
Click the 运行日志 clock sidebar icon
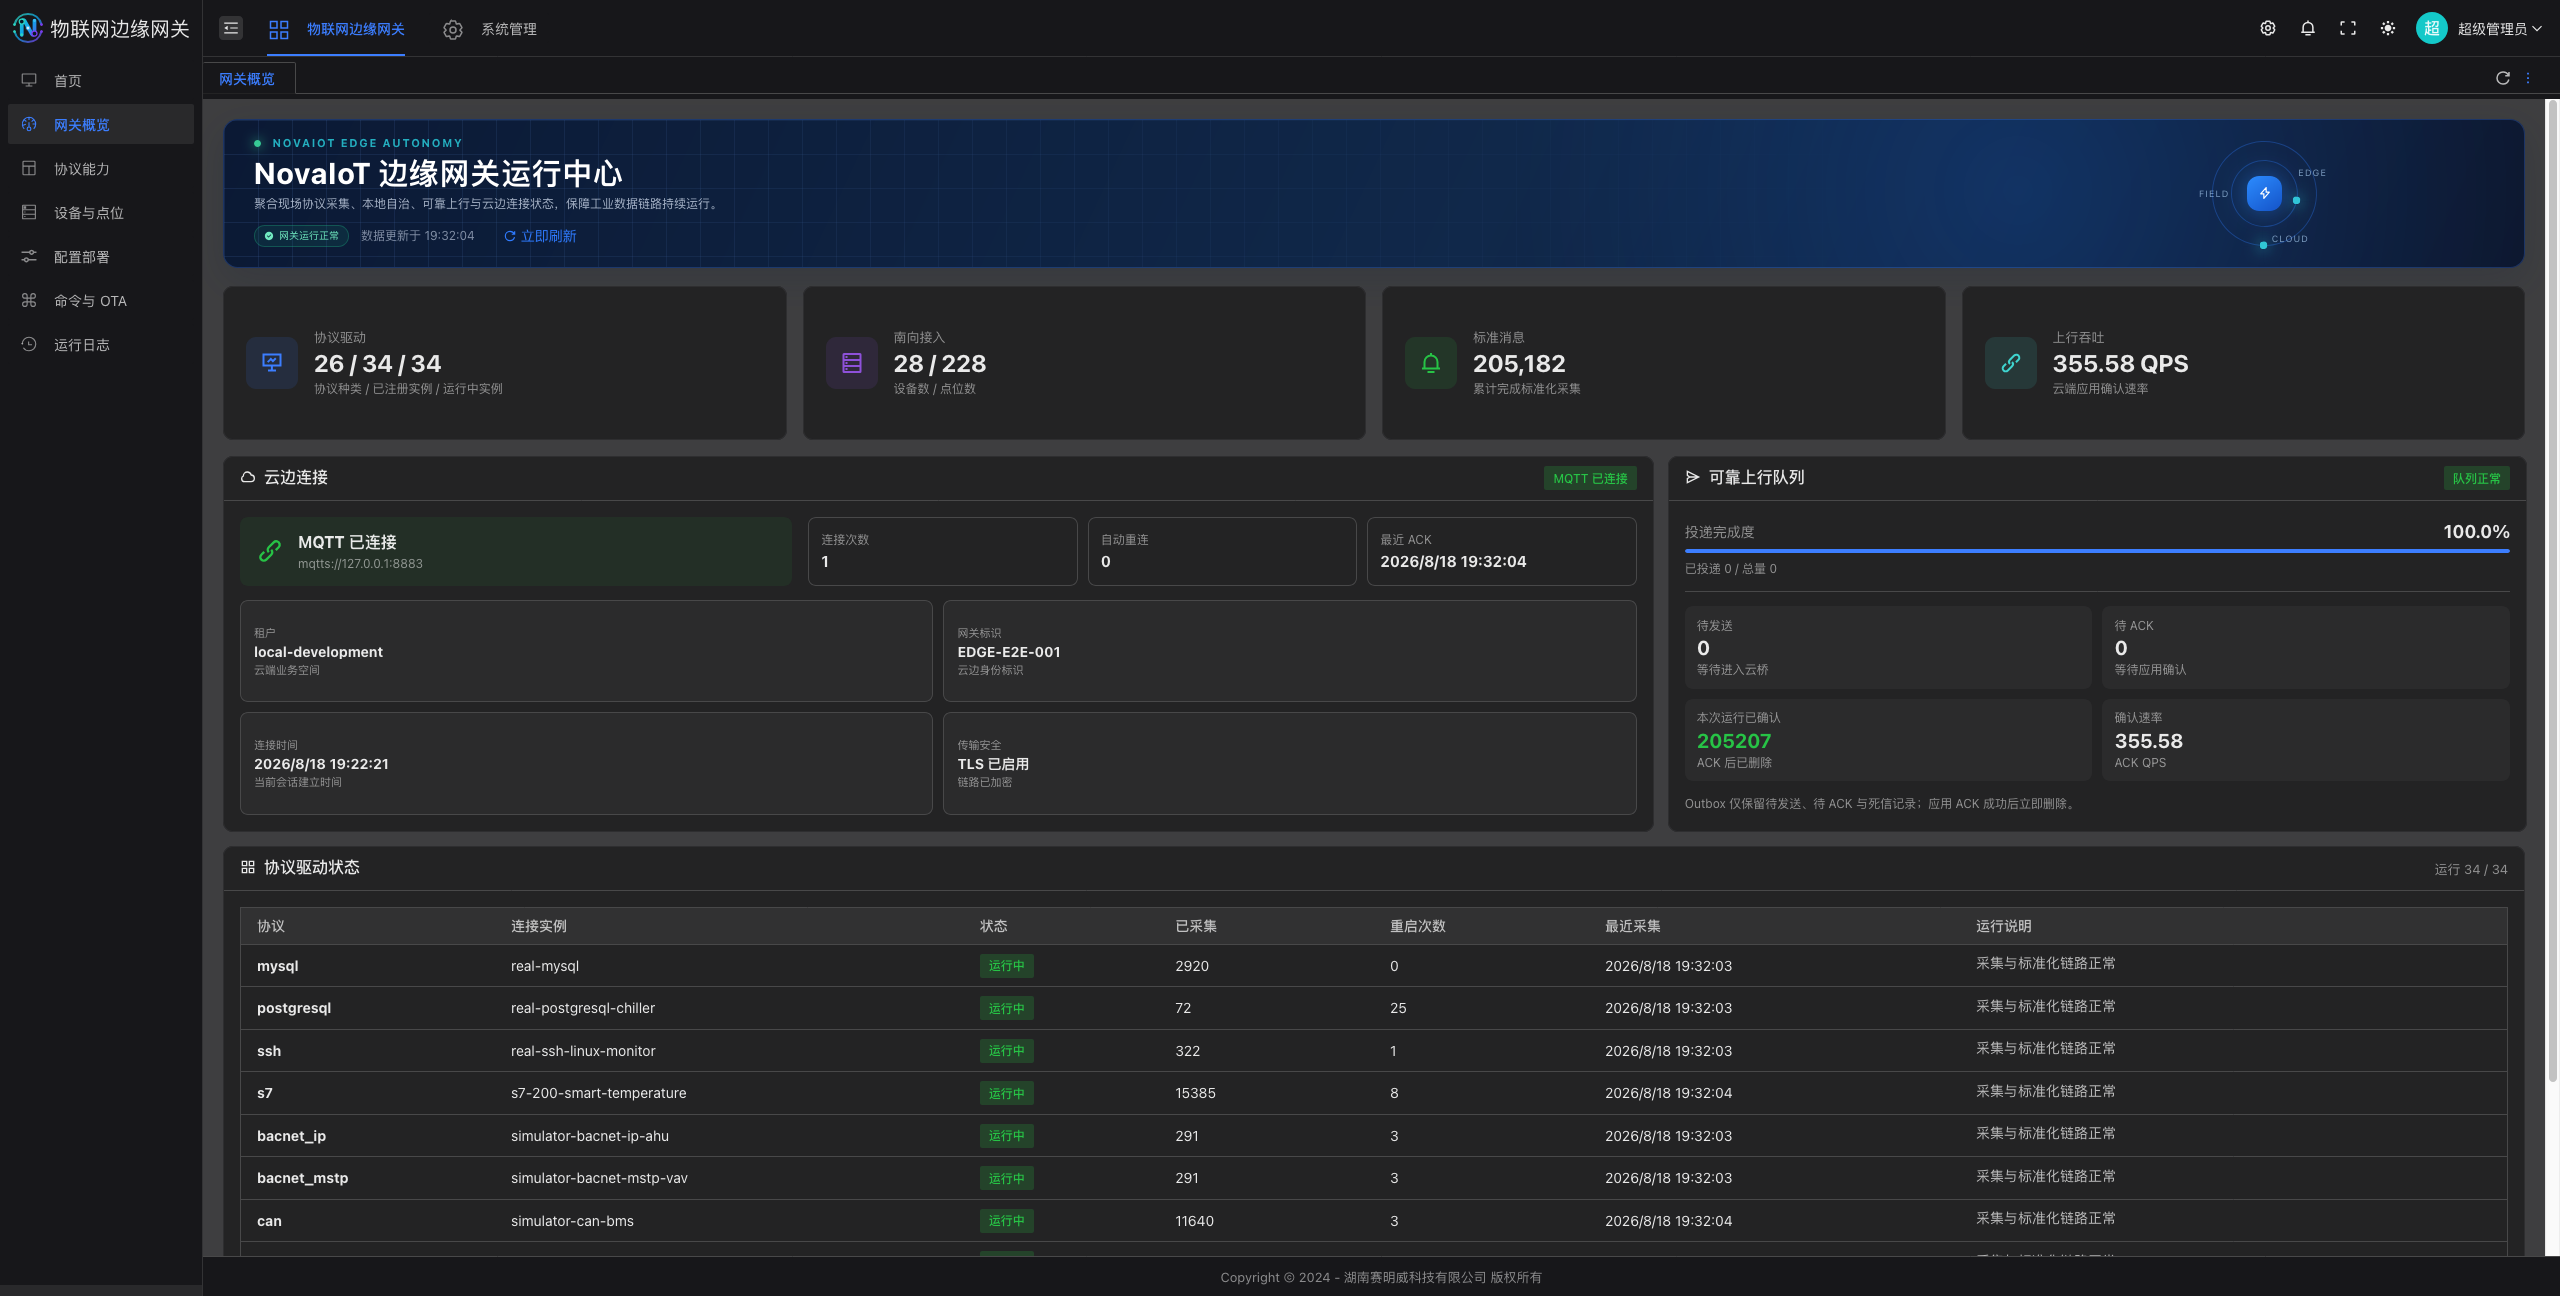(29, 344)
